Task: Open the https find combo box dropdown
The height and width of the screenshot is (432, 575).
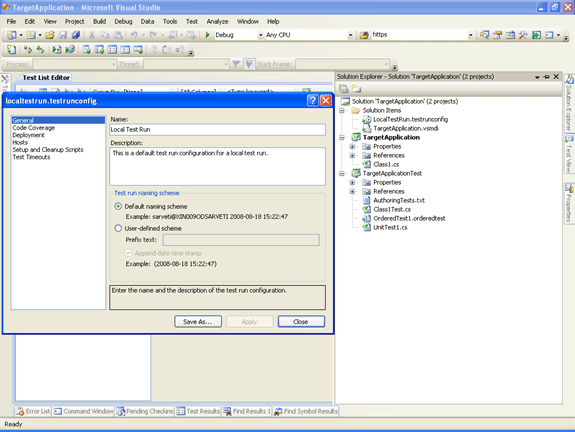Action: click(470, 35)
